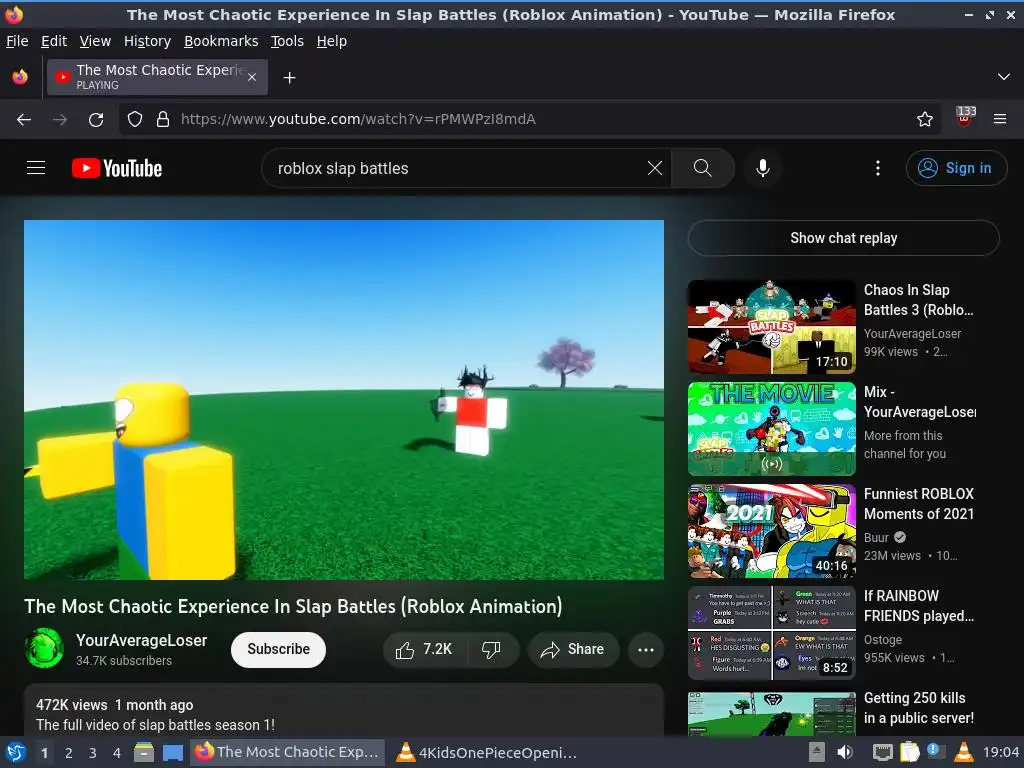Reload the page in Firefox
This screenshot has height=768, width=1024.
96,119
